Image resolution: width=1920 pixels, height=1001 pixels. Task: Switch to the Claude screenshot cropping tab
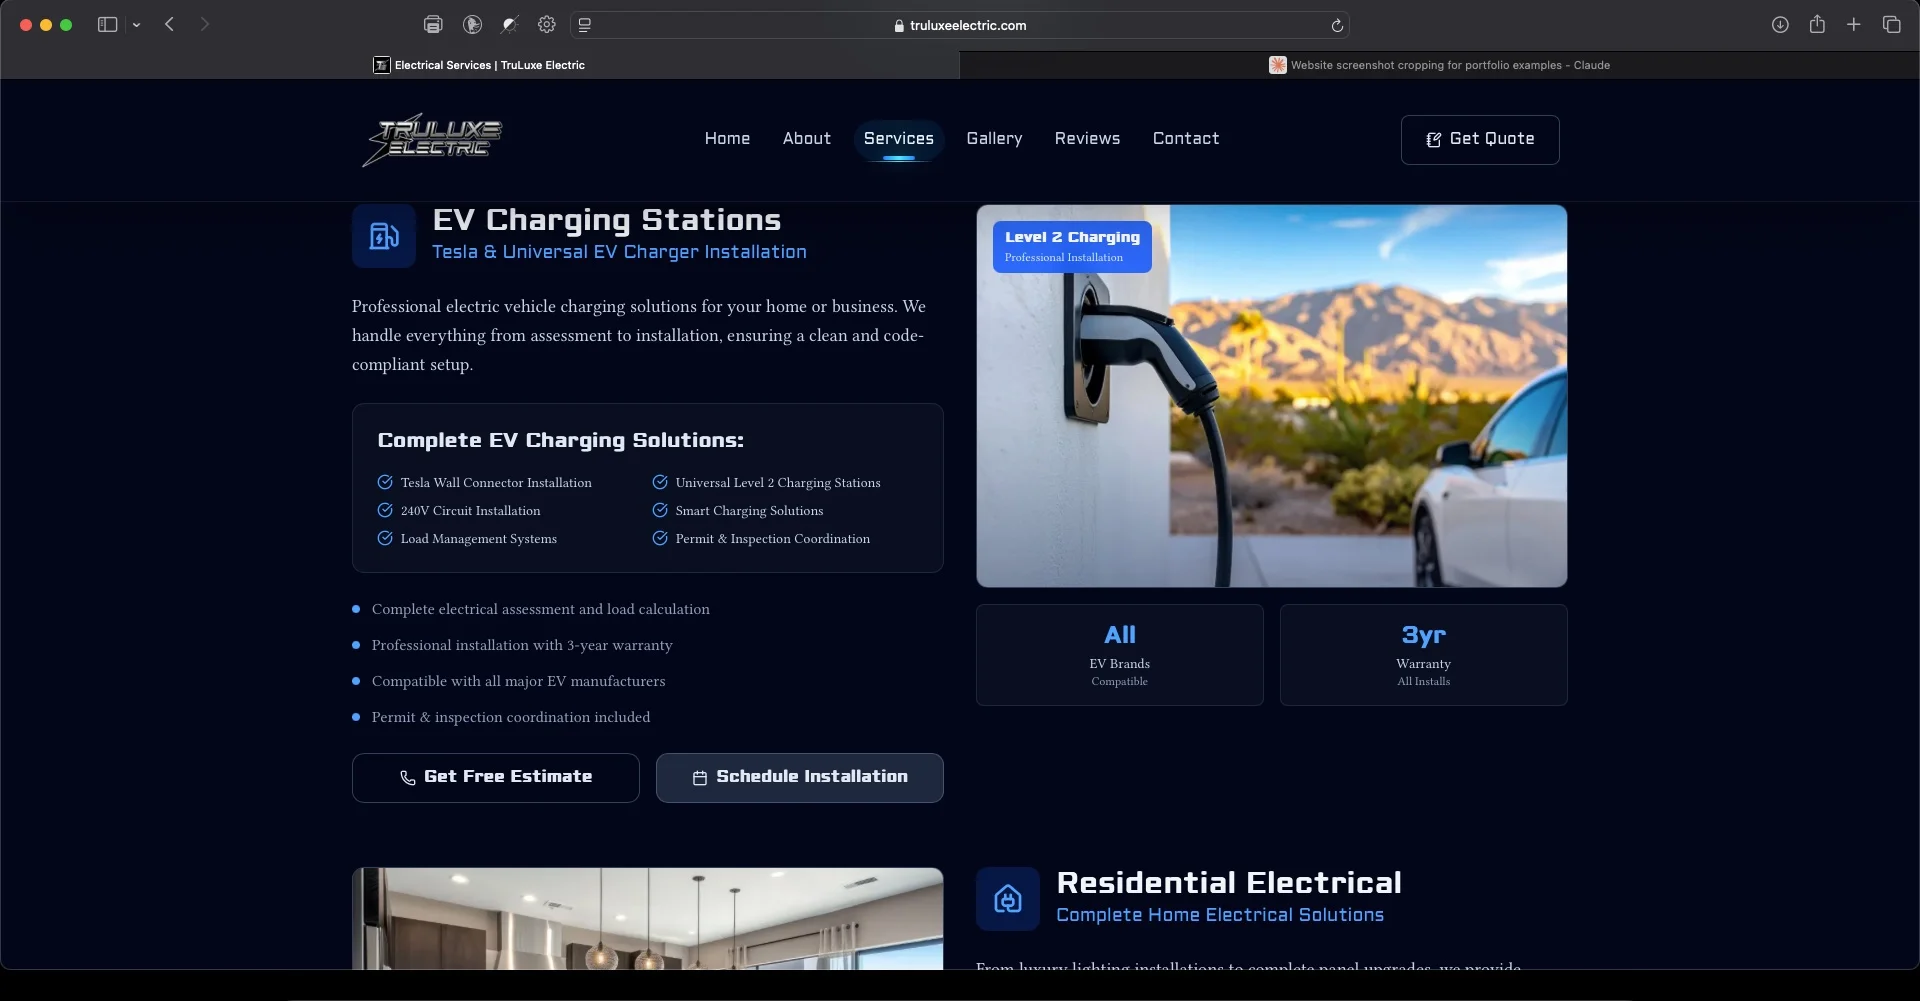[1439, 65]
